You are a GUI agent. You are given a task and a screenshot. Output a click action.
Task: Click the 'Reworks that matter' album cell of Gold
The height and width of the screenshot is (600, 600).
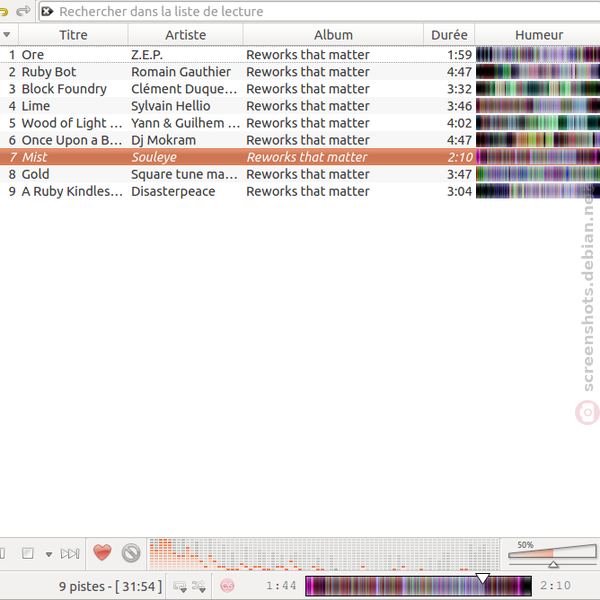point(308,174)
